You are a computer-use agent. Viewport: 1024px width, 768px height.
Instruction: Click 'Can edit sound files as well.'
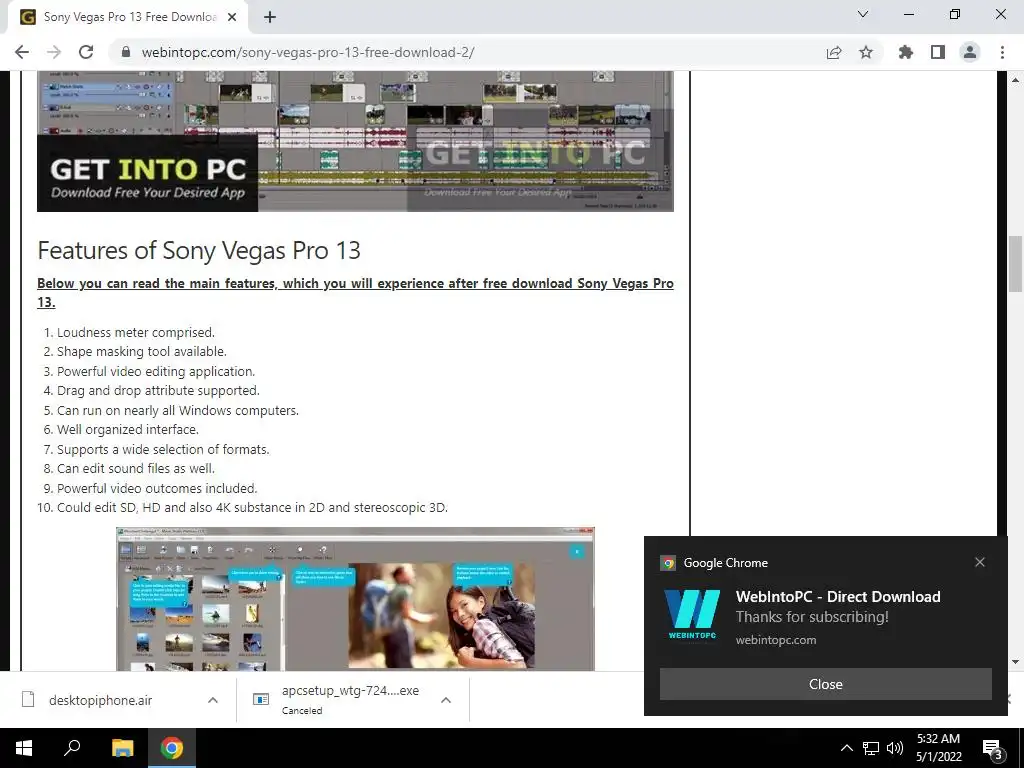[x=136, y=468]
